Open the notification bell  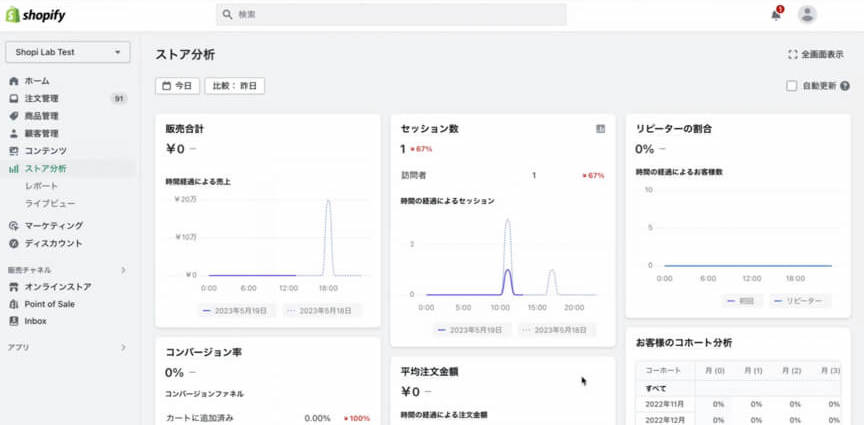[x=776, y=15]
